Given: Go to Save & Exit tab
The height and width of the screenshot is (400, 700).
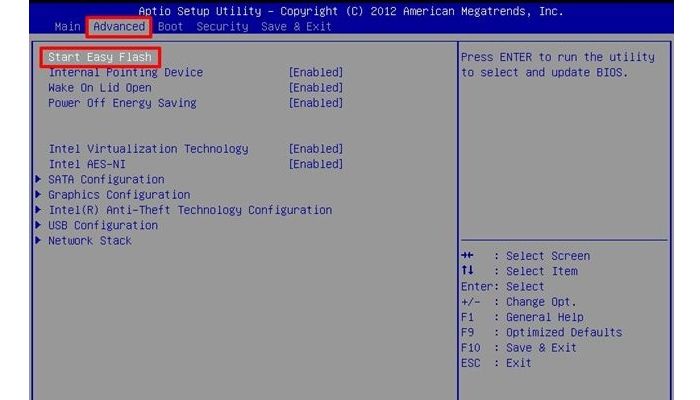Looking at the screenshot, I should (x=296, y=26).
